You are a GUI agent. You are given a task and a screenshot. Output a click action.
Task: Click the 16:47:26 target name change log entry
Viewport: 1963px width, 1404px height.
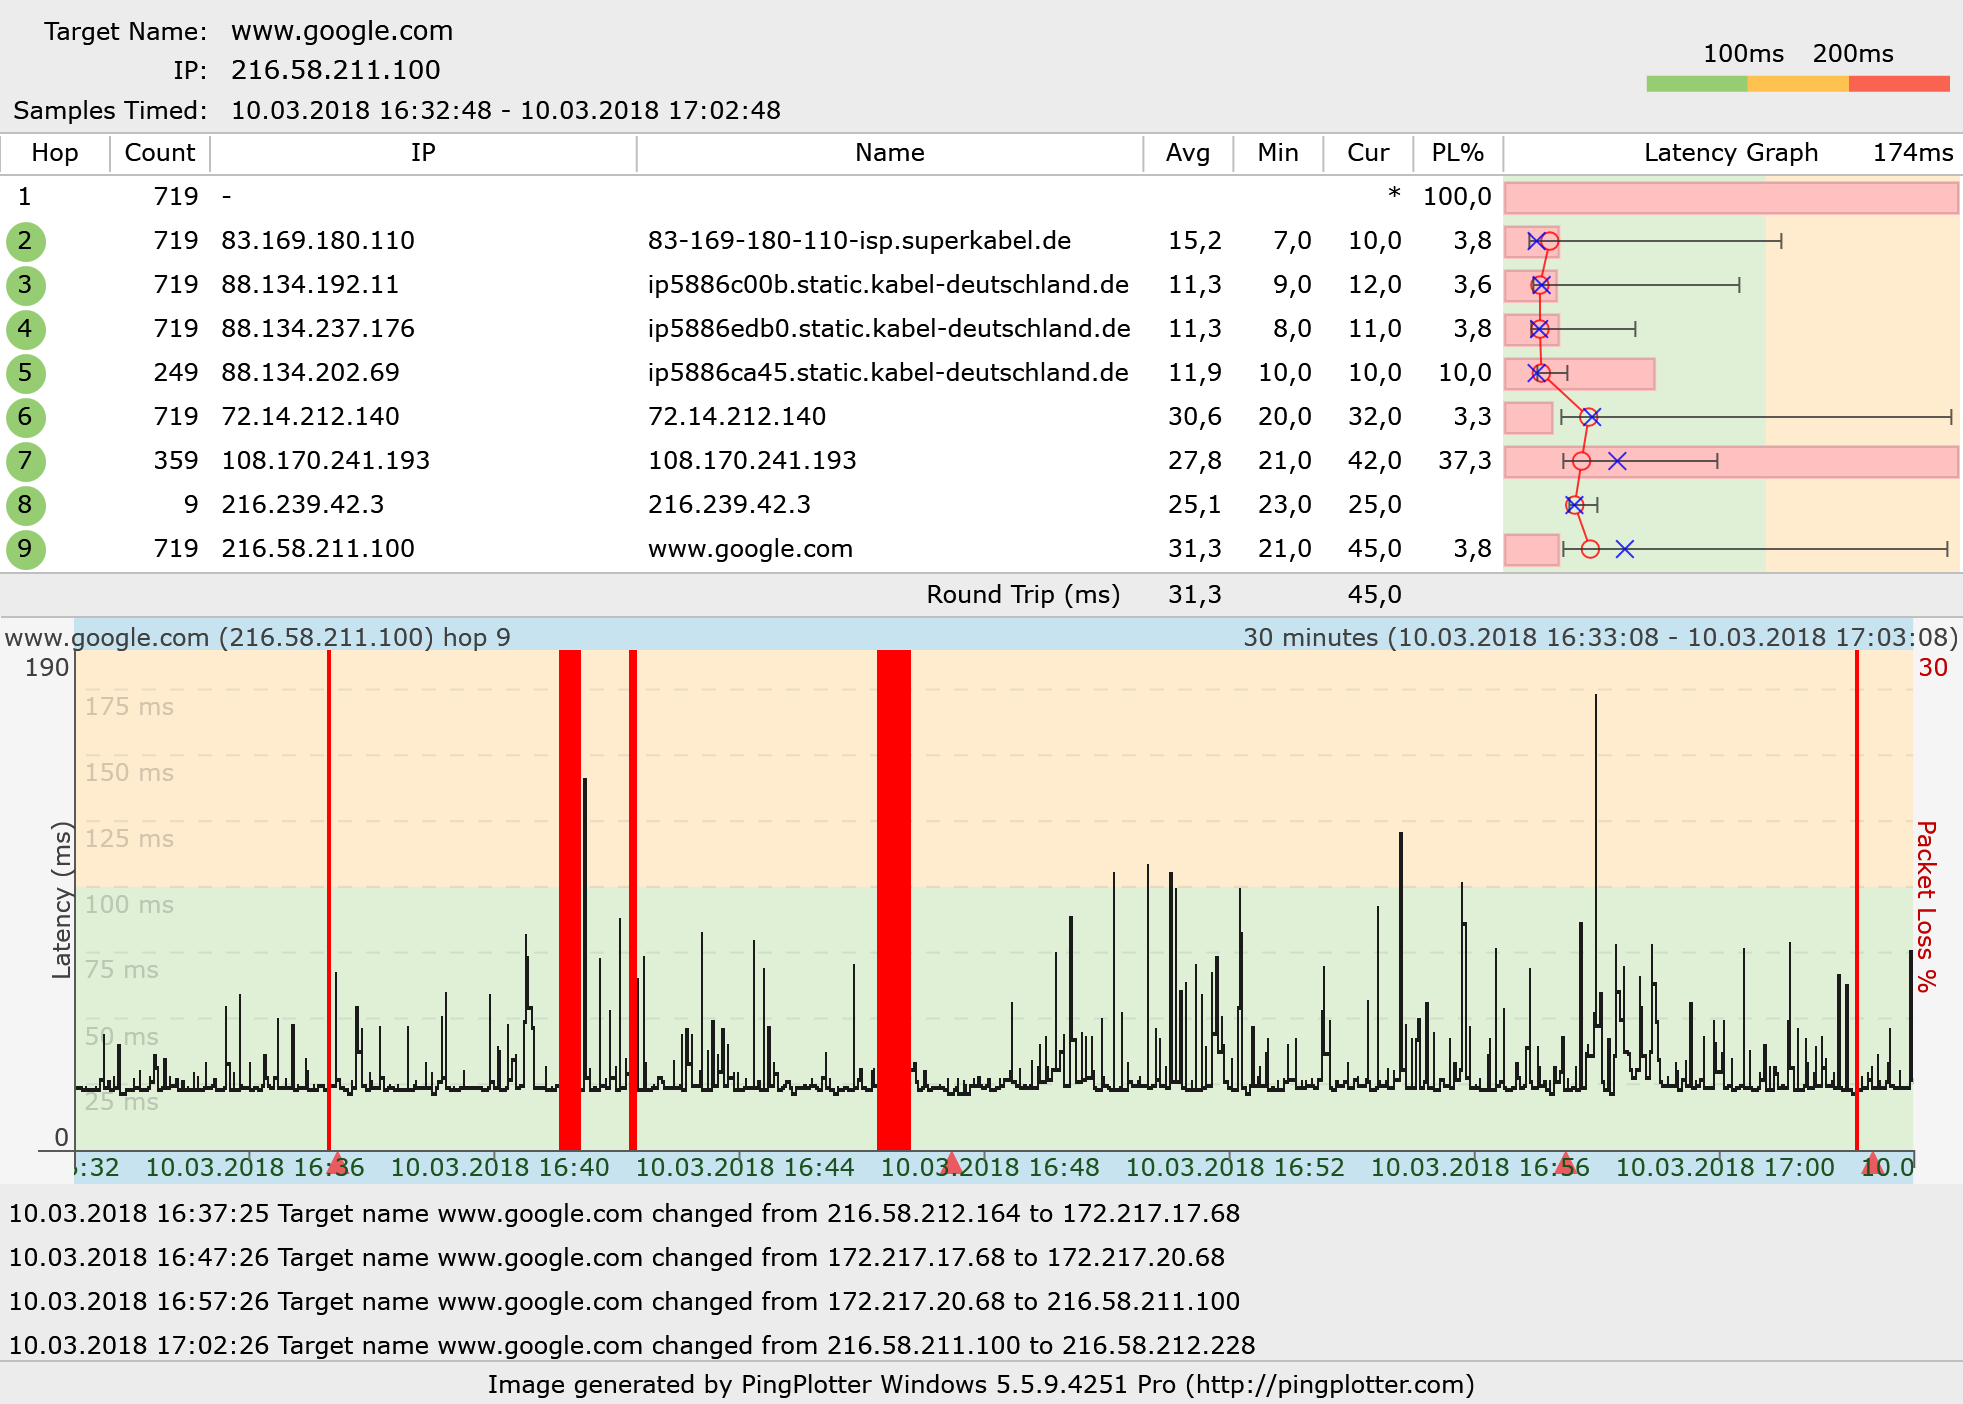[616, 1258]
